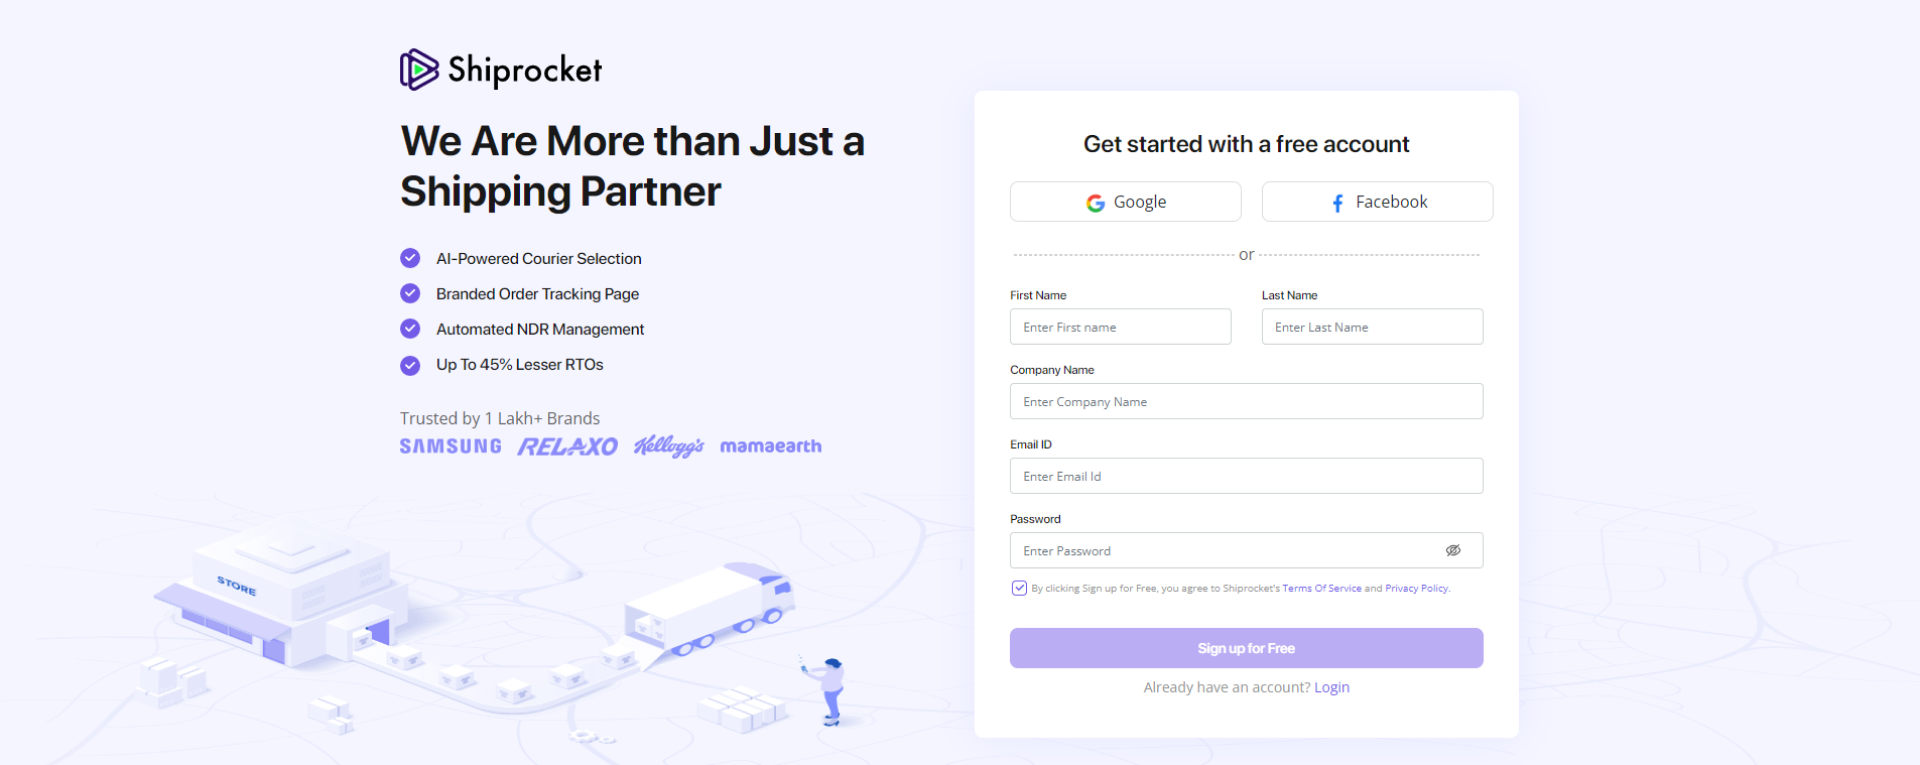Click the Samsung brand logo
Screen dimensions: 1920x765
(451, 446)
